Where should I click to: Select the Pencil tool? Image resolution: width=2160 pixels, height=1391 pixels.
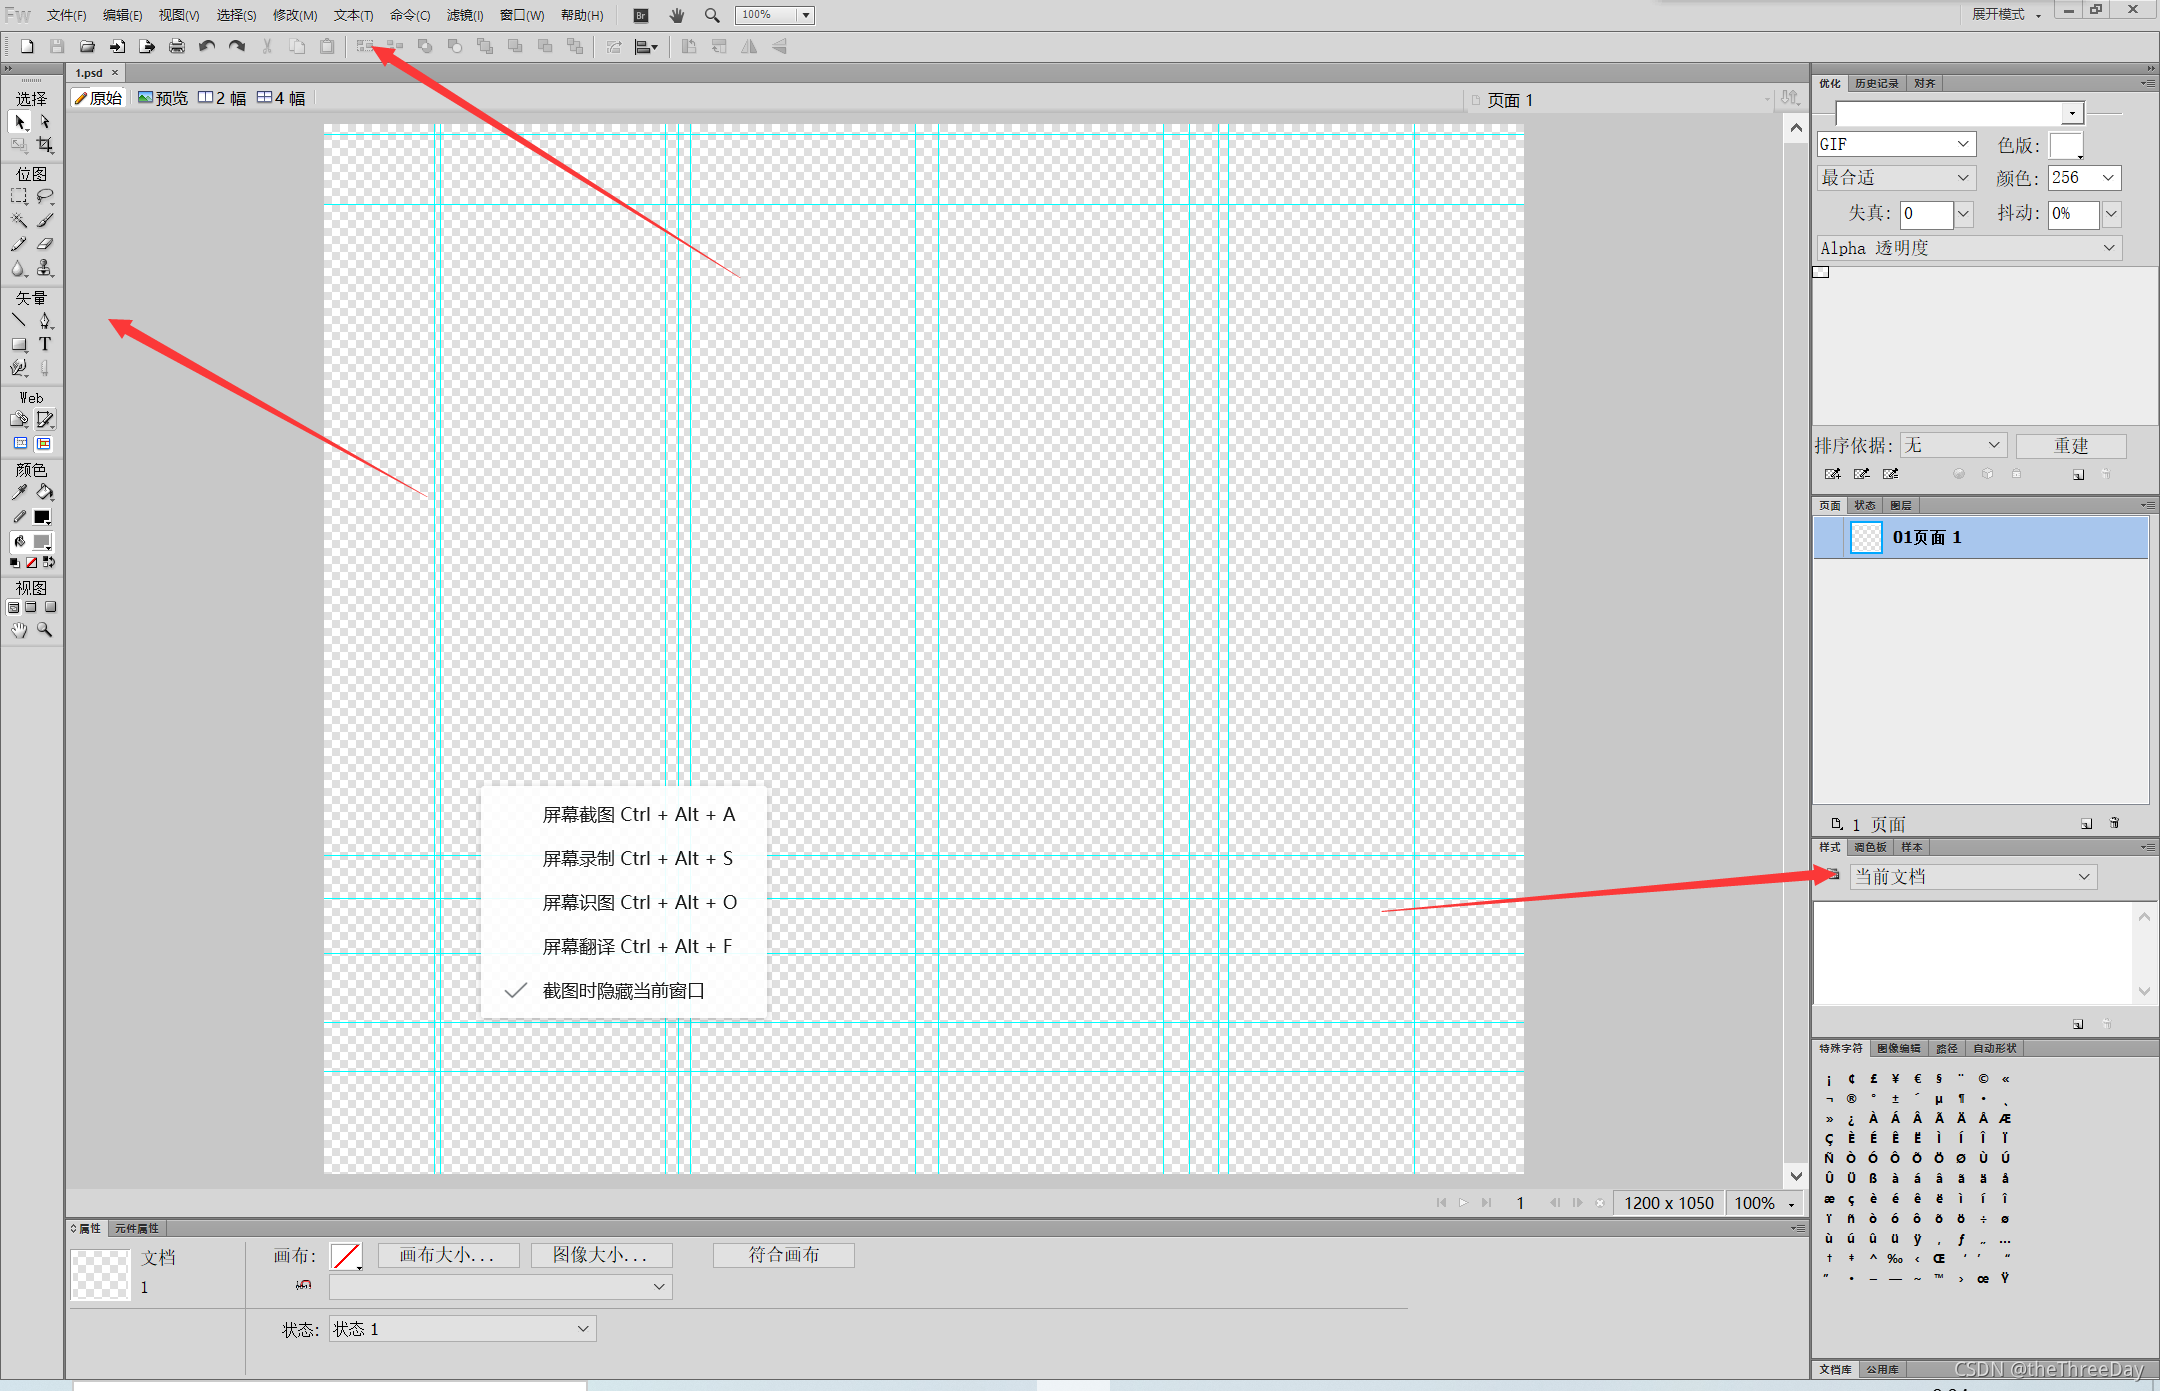(x=19, y=245)
